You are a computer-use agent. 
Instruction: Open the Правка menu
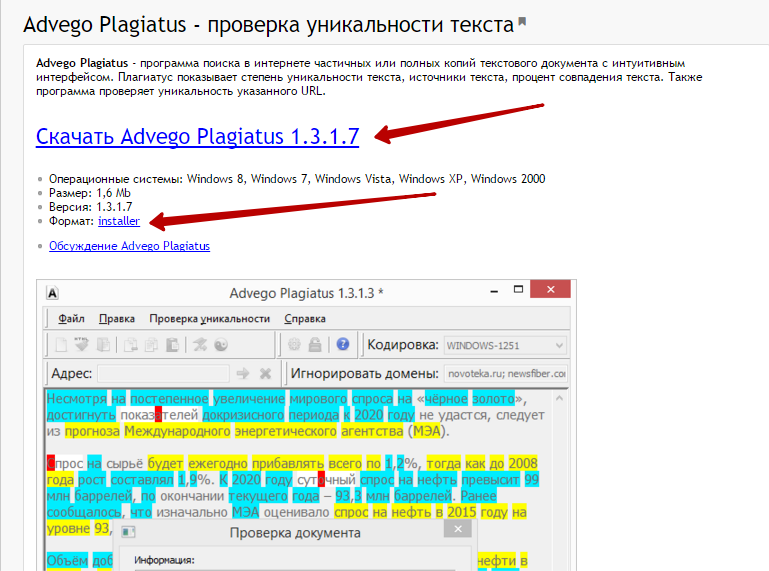coord(117,319)
